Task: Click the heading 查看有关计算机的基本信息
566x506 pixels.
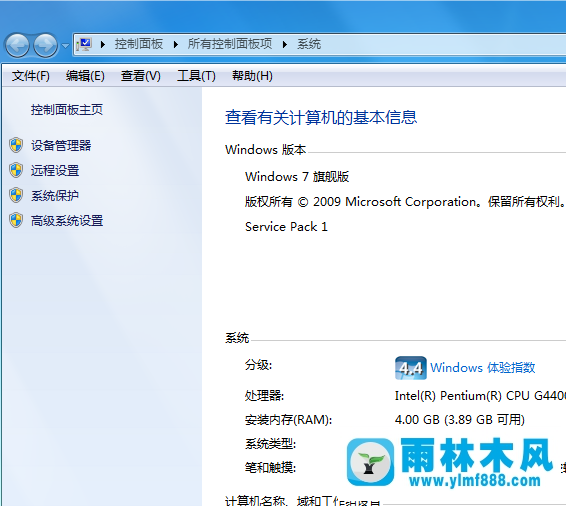Action: [321, 118]
